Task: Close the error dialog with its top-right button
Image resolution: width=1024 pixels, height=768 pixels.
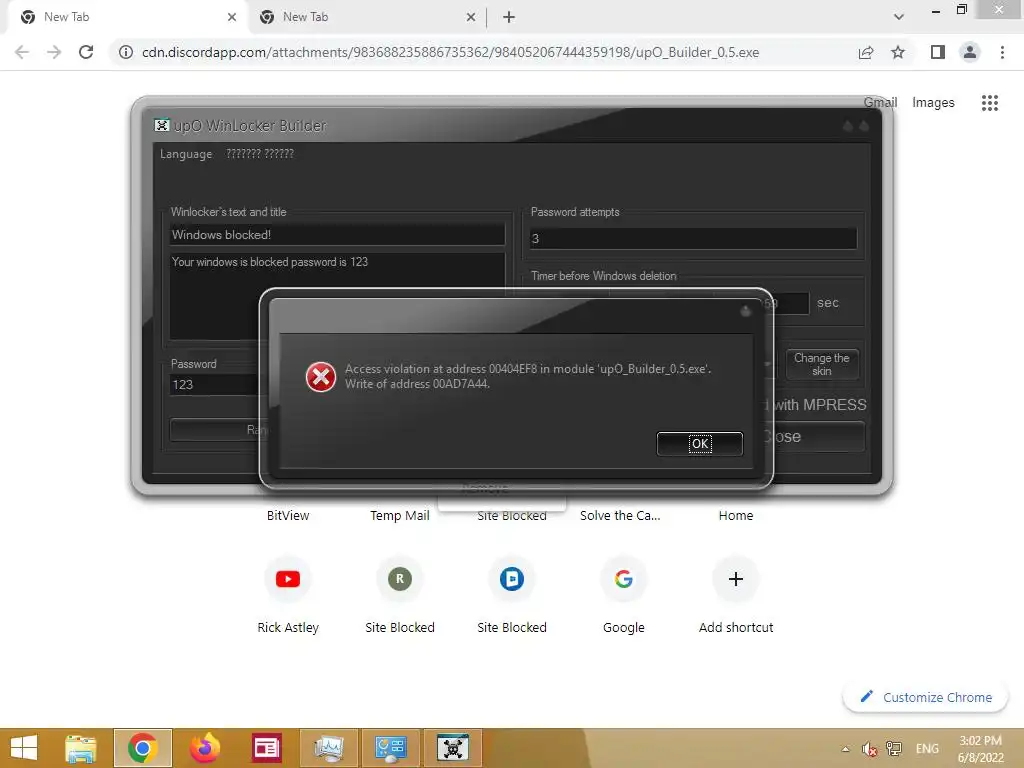Action: click(x=746, y=312)
